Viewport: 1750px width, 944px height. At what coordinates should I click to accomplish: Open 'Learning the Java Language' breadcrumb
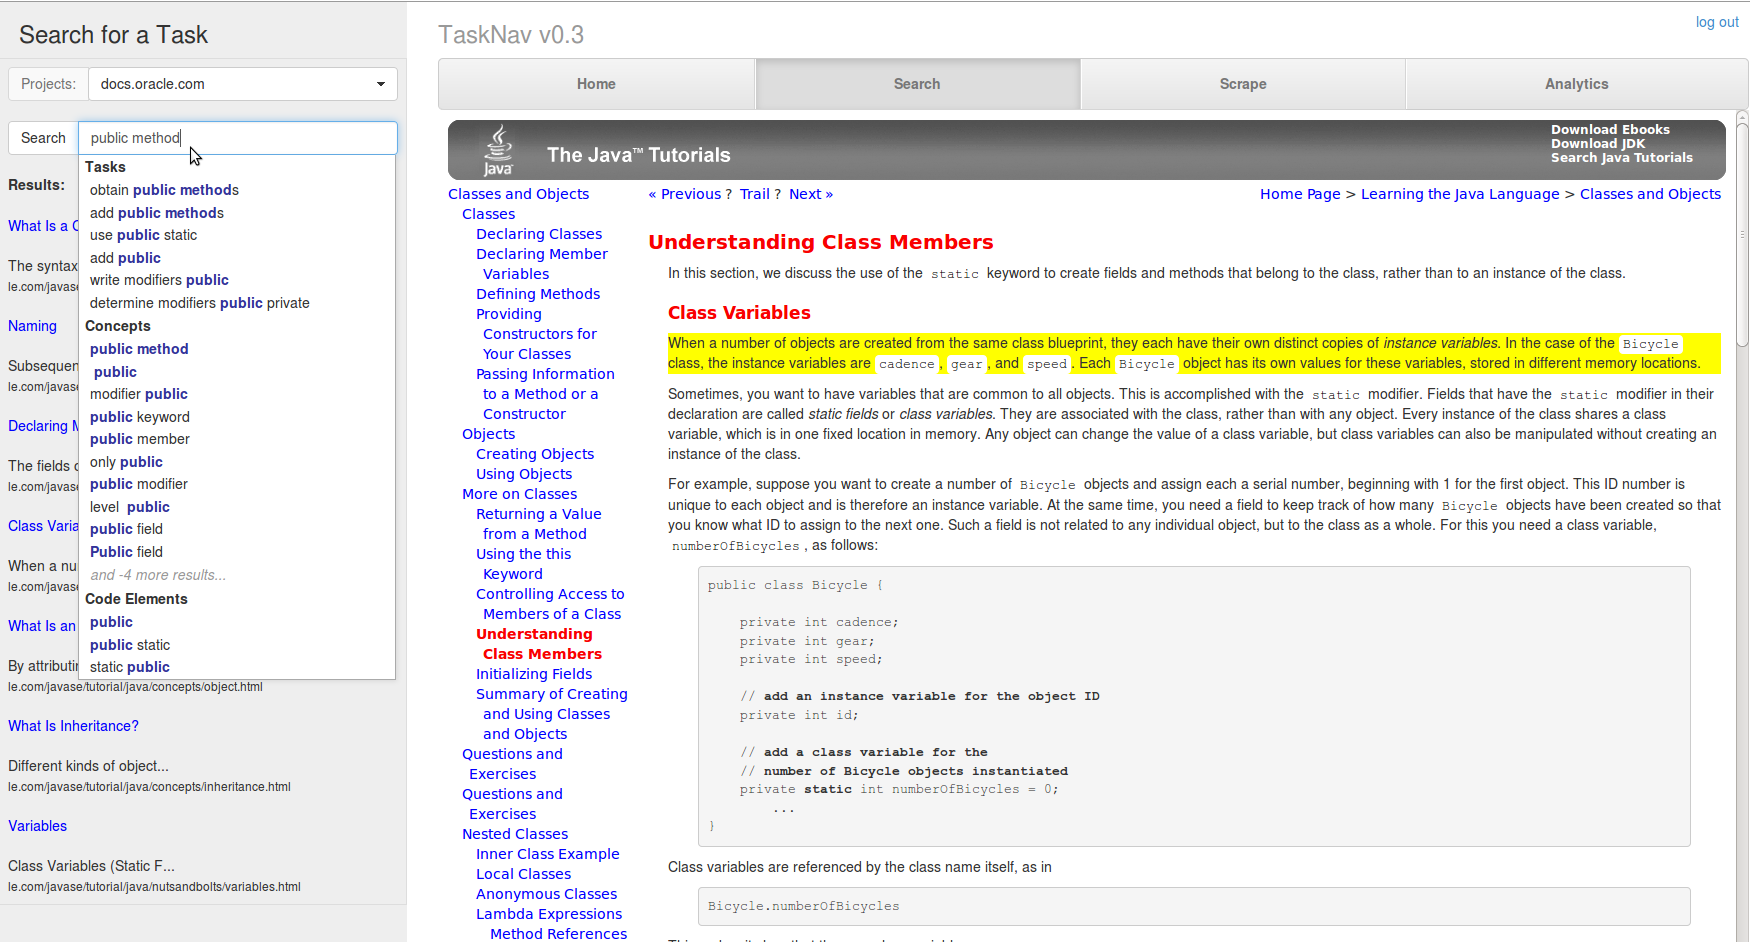pos(1459,194)
